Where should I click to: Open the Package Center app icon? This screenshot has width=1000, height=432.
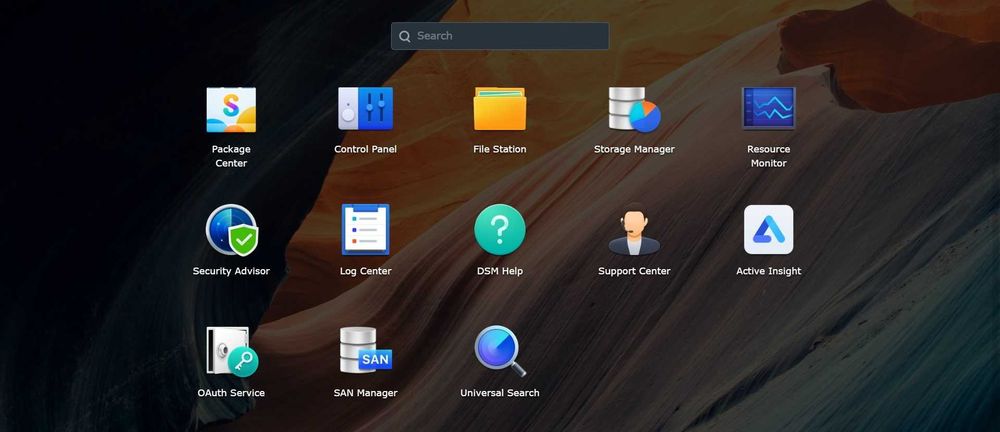click(231, 110)
